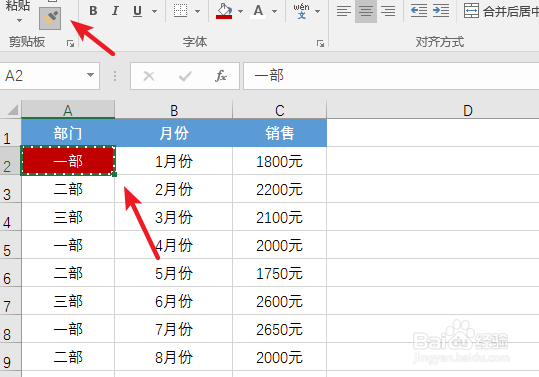The image size is (539, 377).
Task: Align text right
Action: (x=388, y=11)
